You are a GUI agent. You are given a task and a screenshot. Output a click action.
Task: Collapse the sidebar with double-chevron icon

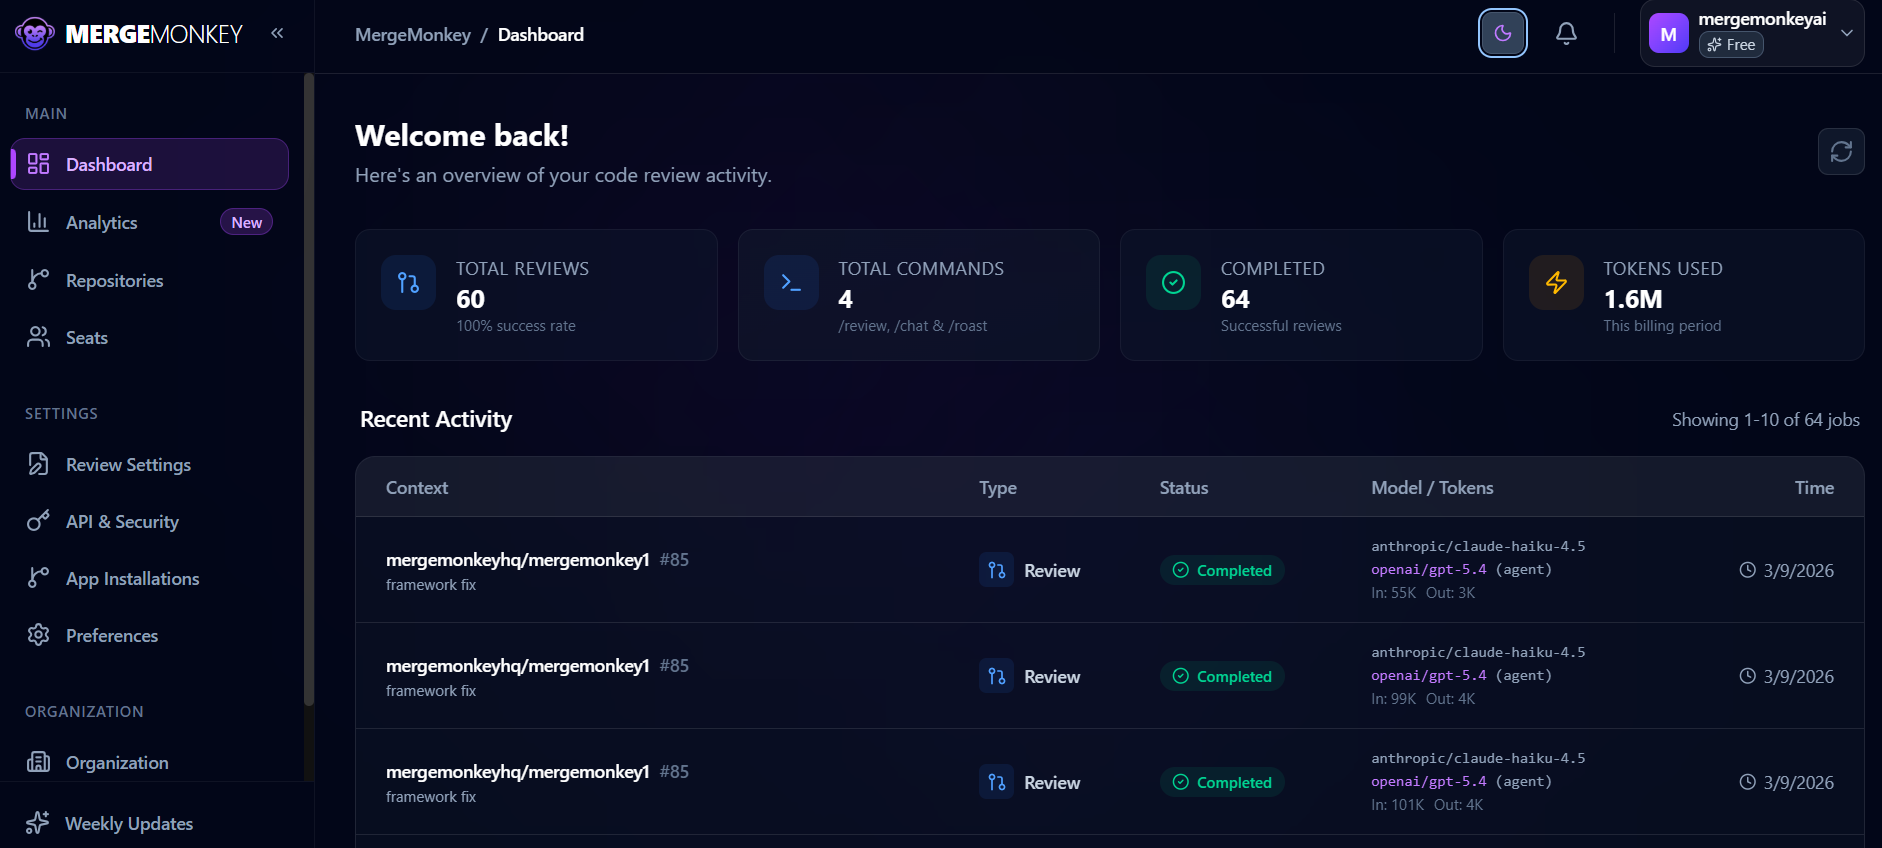pos(277,33)
